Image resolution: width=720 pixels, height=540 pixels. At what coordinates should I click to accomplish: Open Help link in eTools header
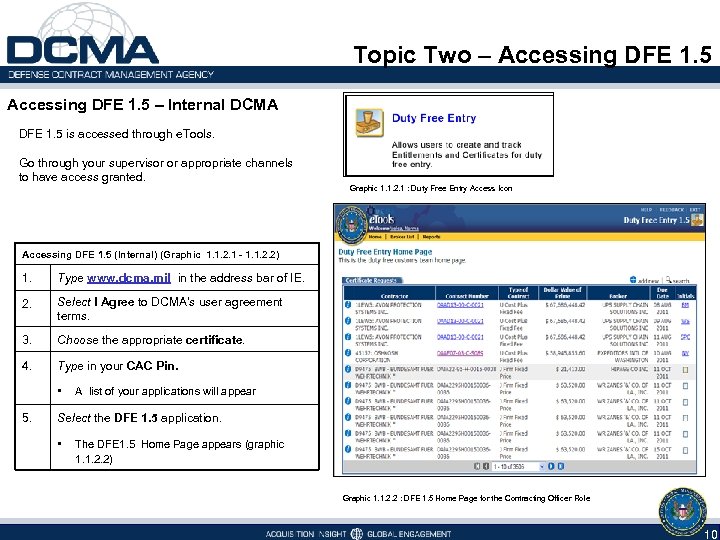[x=646, y=209]
